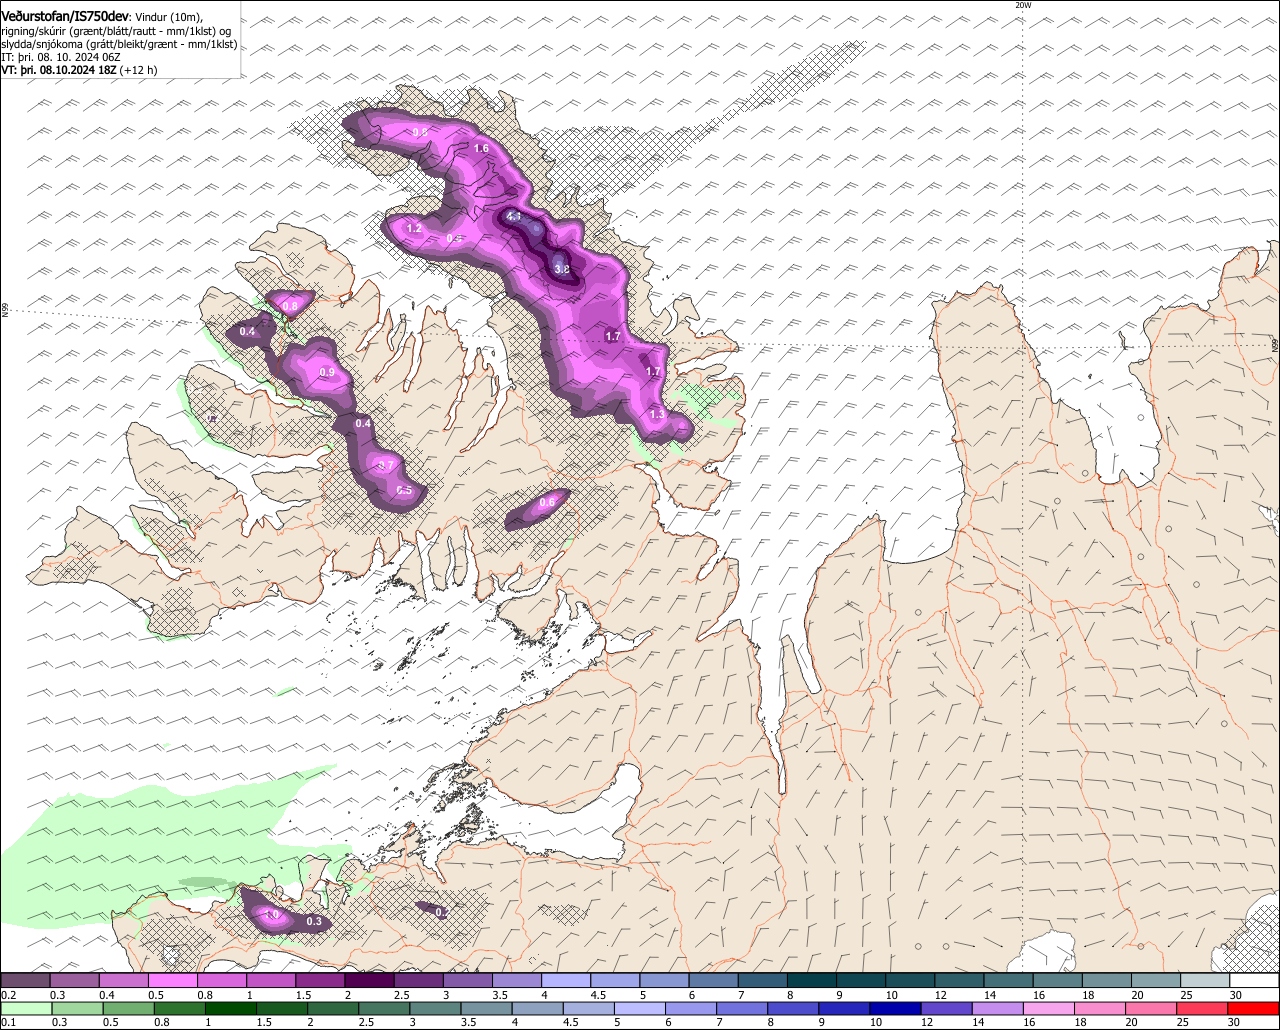The image size is (1280, 1030).
Task: Select upper legend white swatch above 30
Action: coord(1254,980)
